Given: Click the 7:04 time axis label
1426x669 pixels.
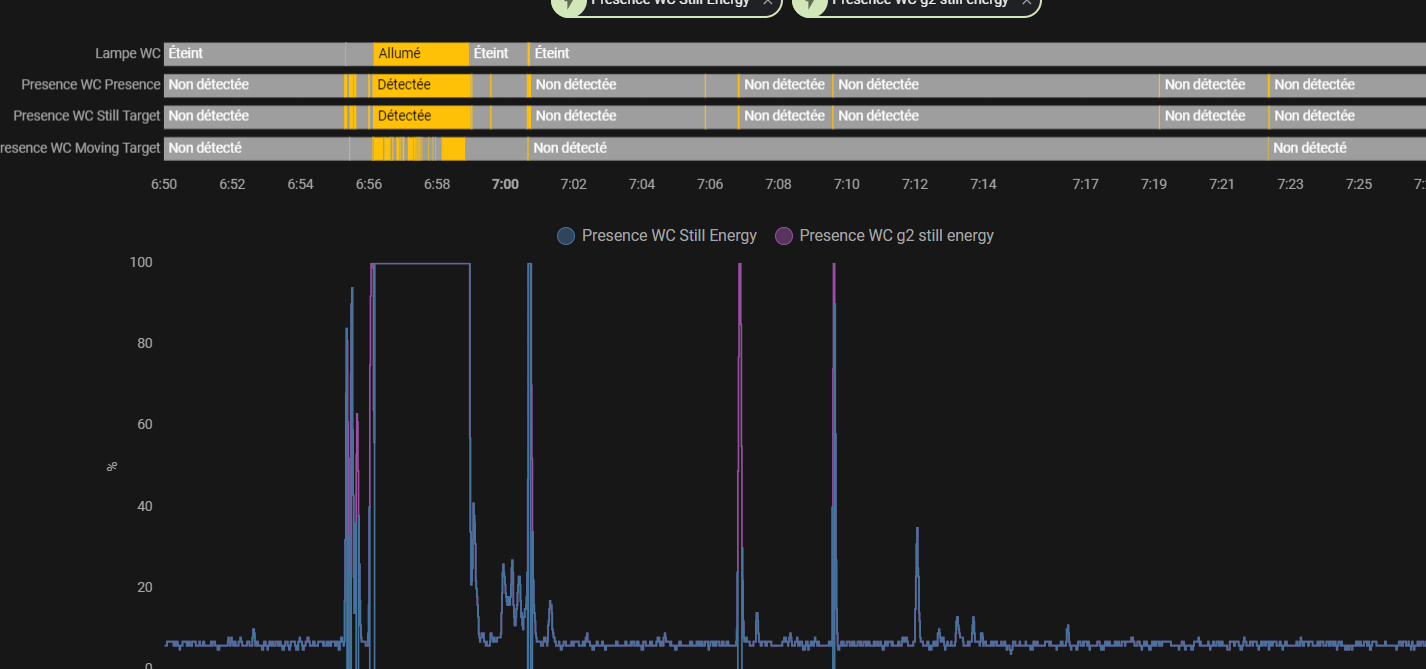Looking at the screenshot, I should point(642,184).
